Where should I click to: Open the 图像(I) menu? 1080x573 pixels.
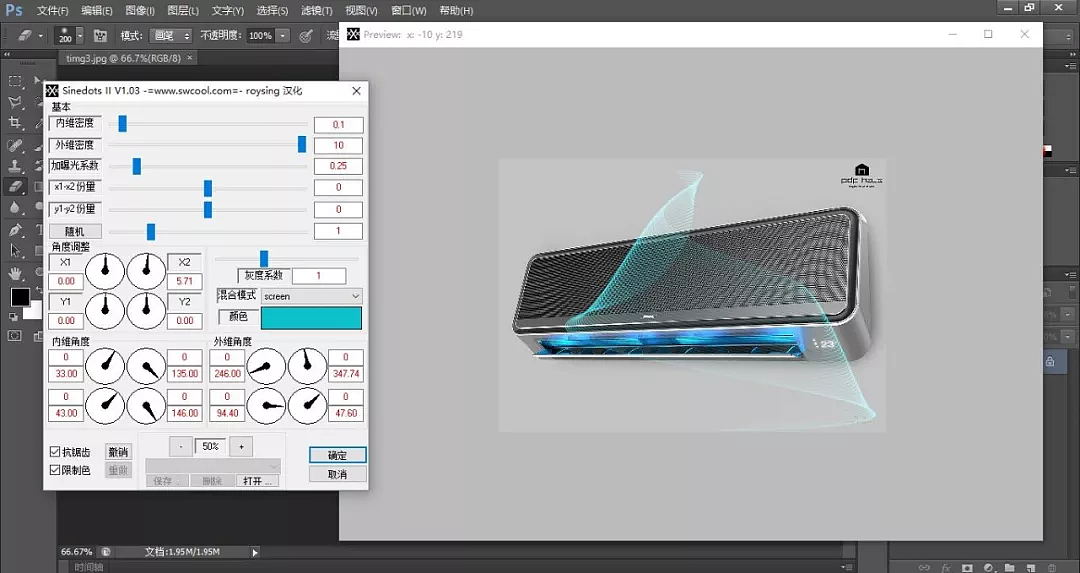[140, 10]
